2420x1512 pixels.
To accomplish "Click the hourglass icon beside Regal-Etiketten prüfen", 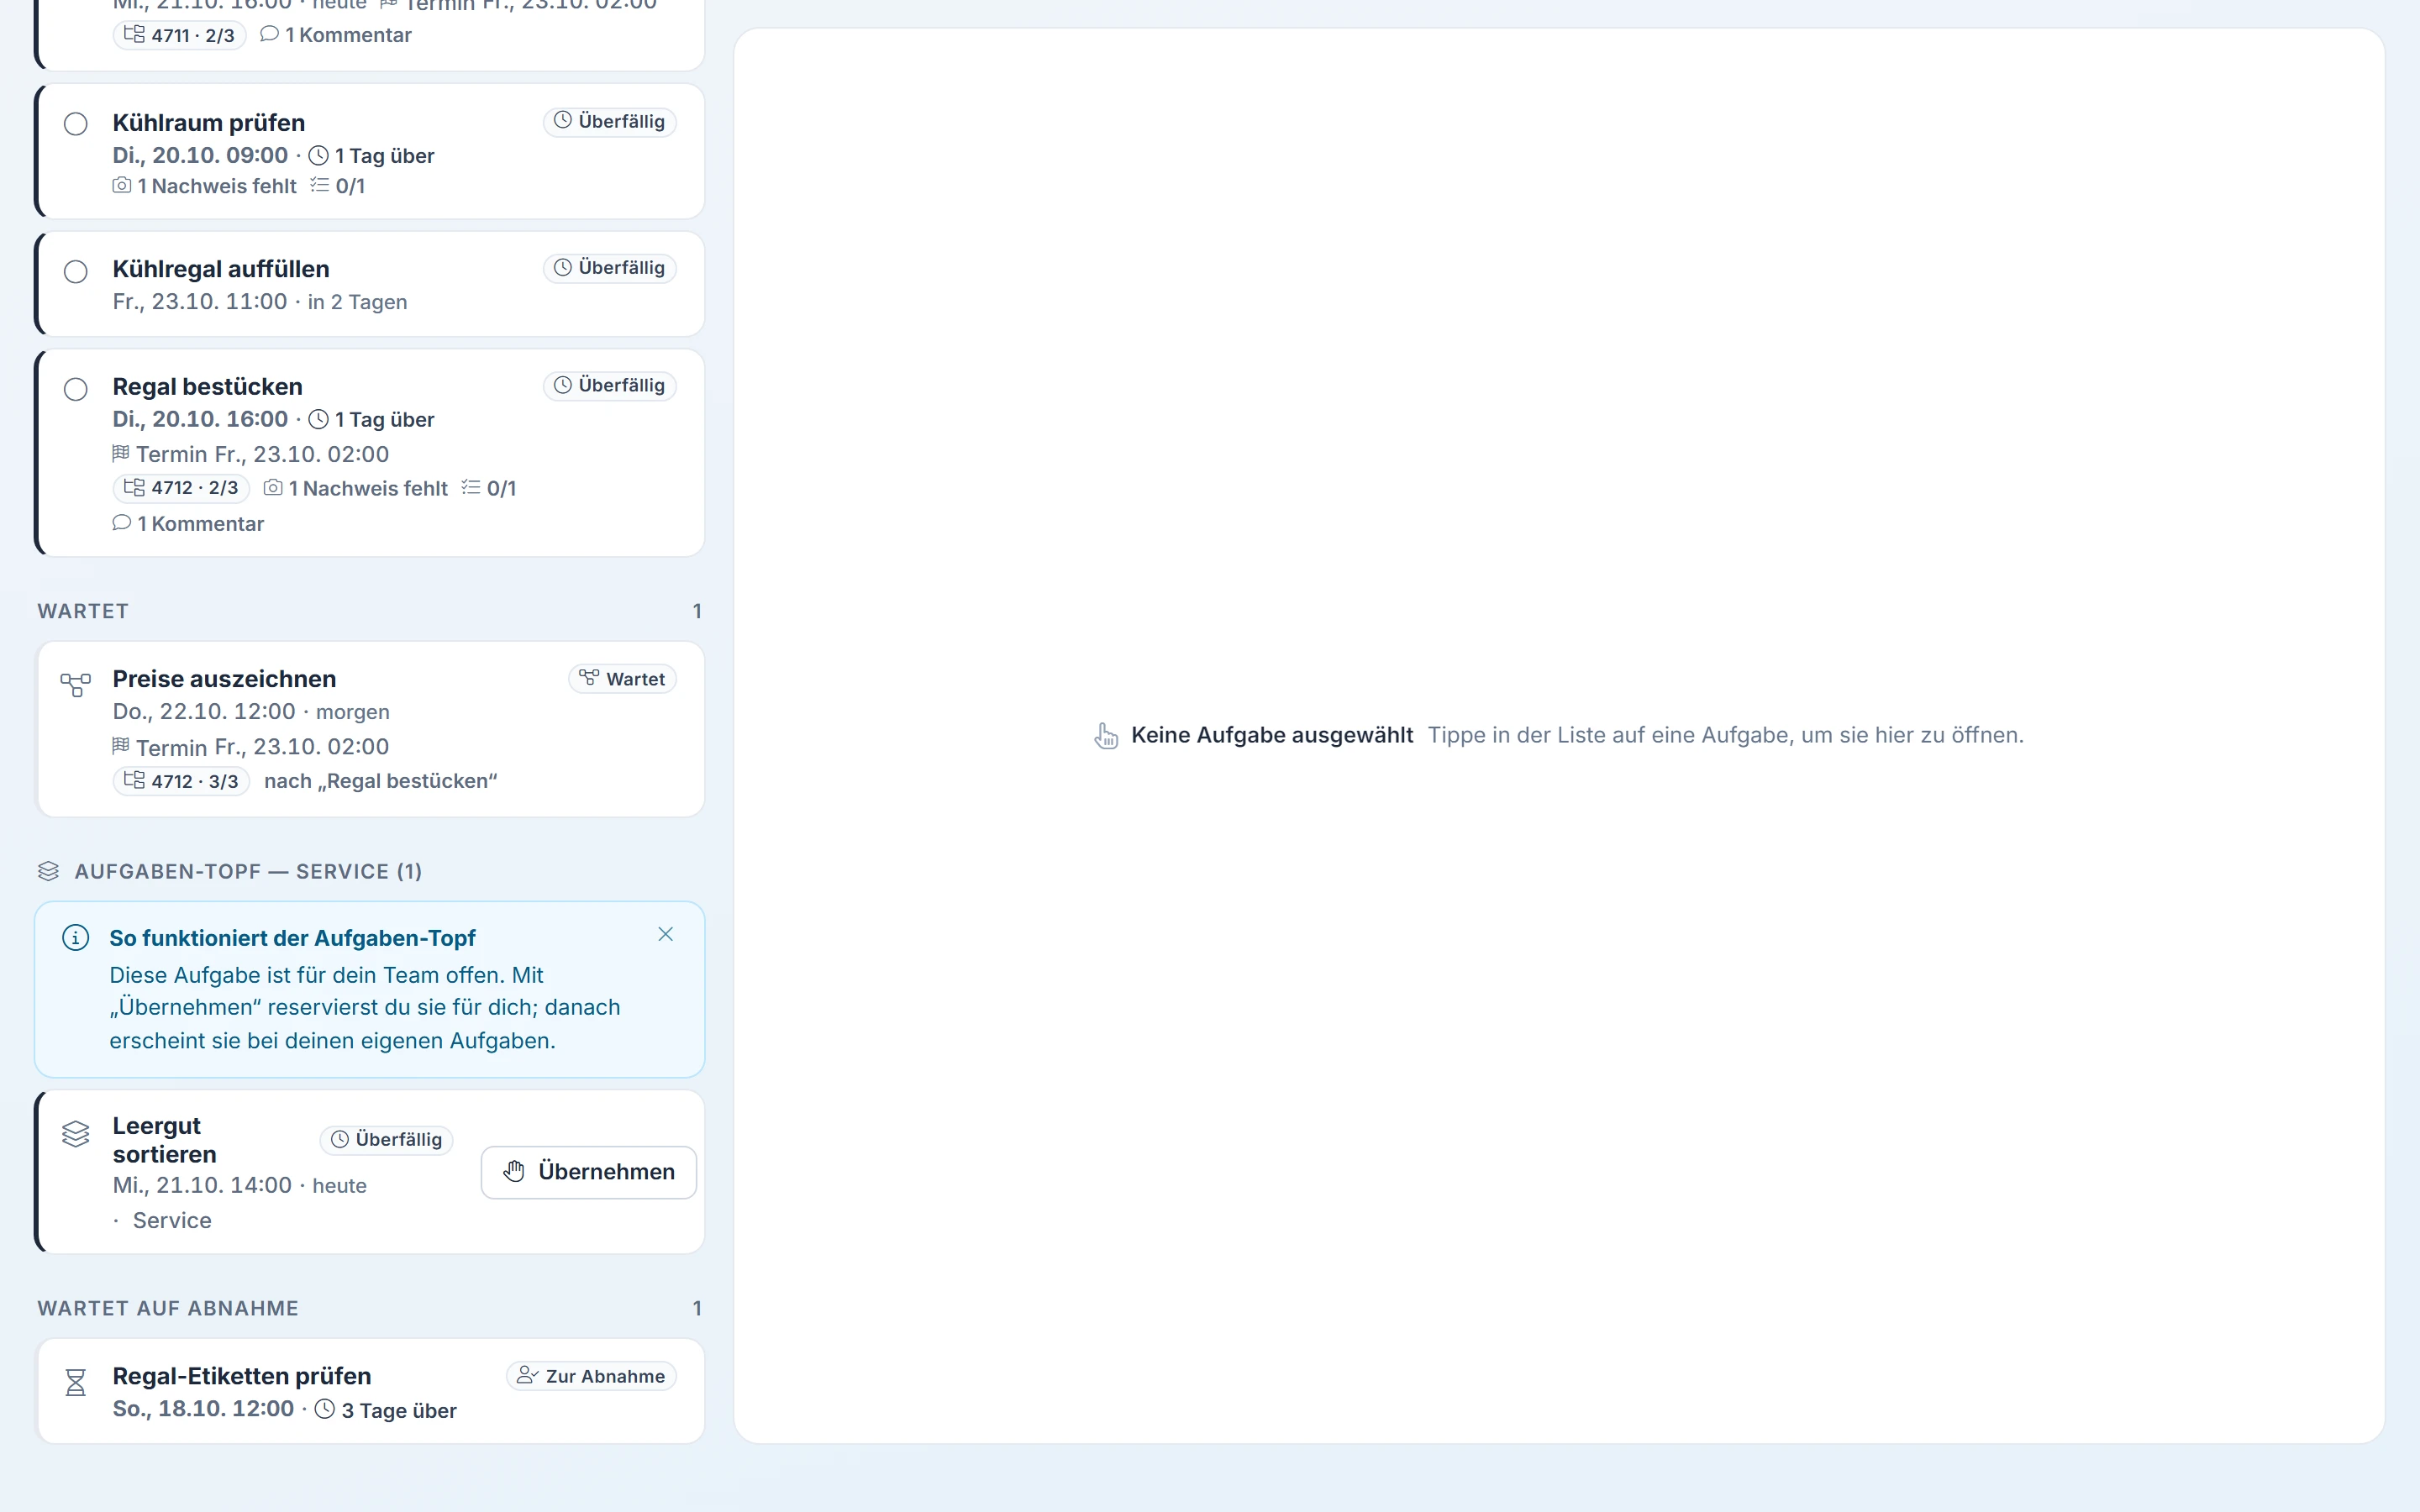I will point(76,1383).
